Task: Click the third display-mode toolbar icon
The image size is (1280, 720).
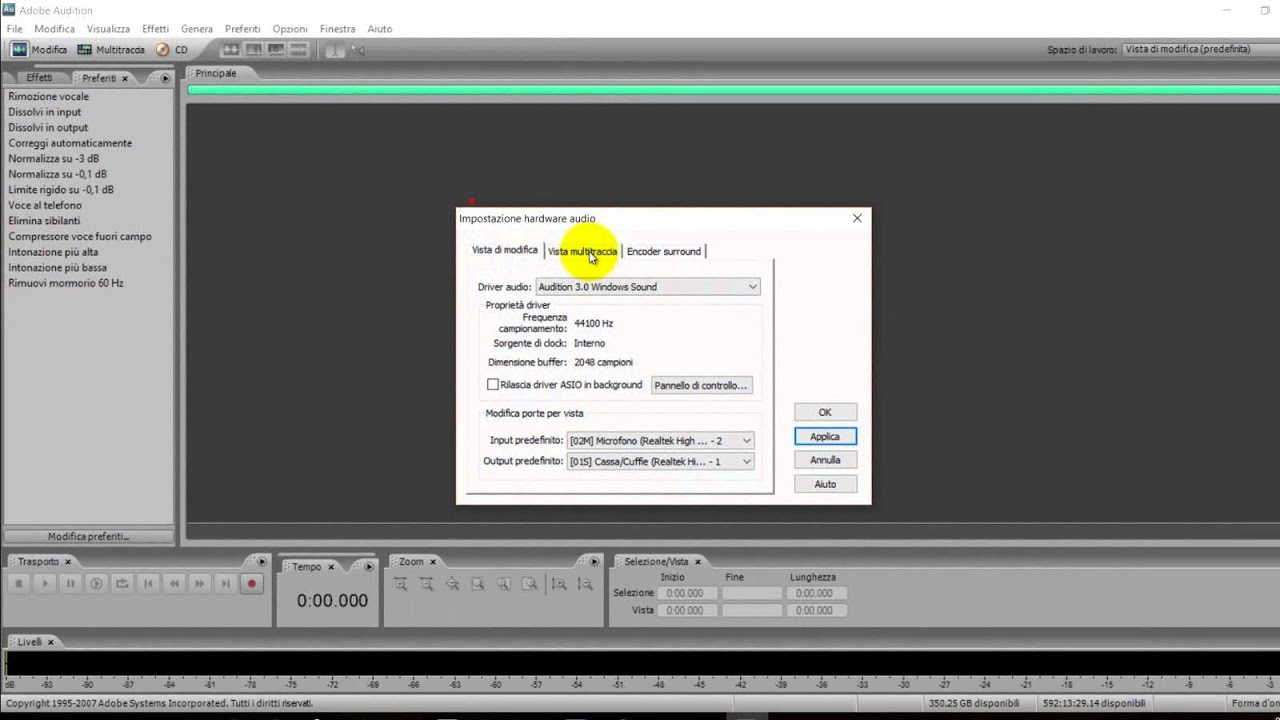Action: (x=276, y=49)
